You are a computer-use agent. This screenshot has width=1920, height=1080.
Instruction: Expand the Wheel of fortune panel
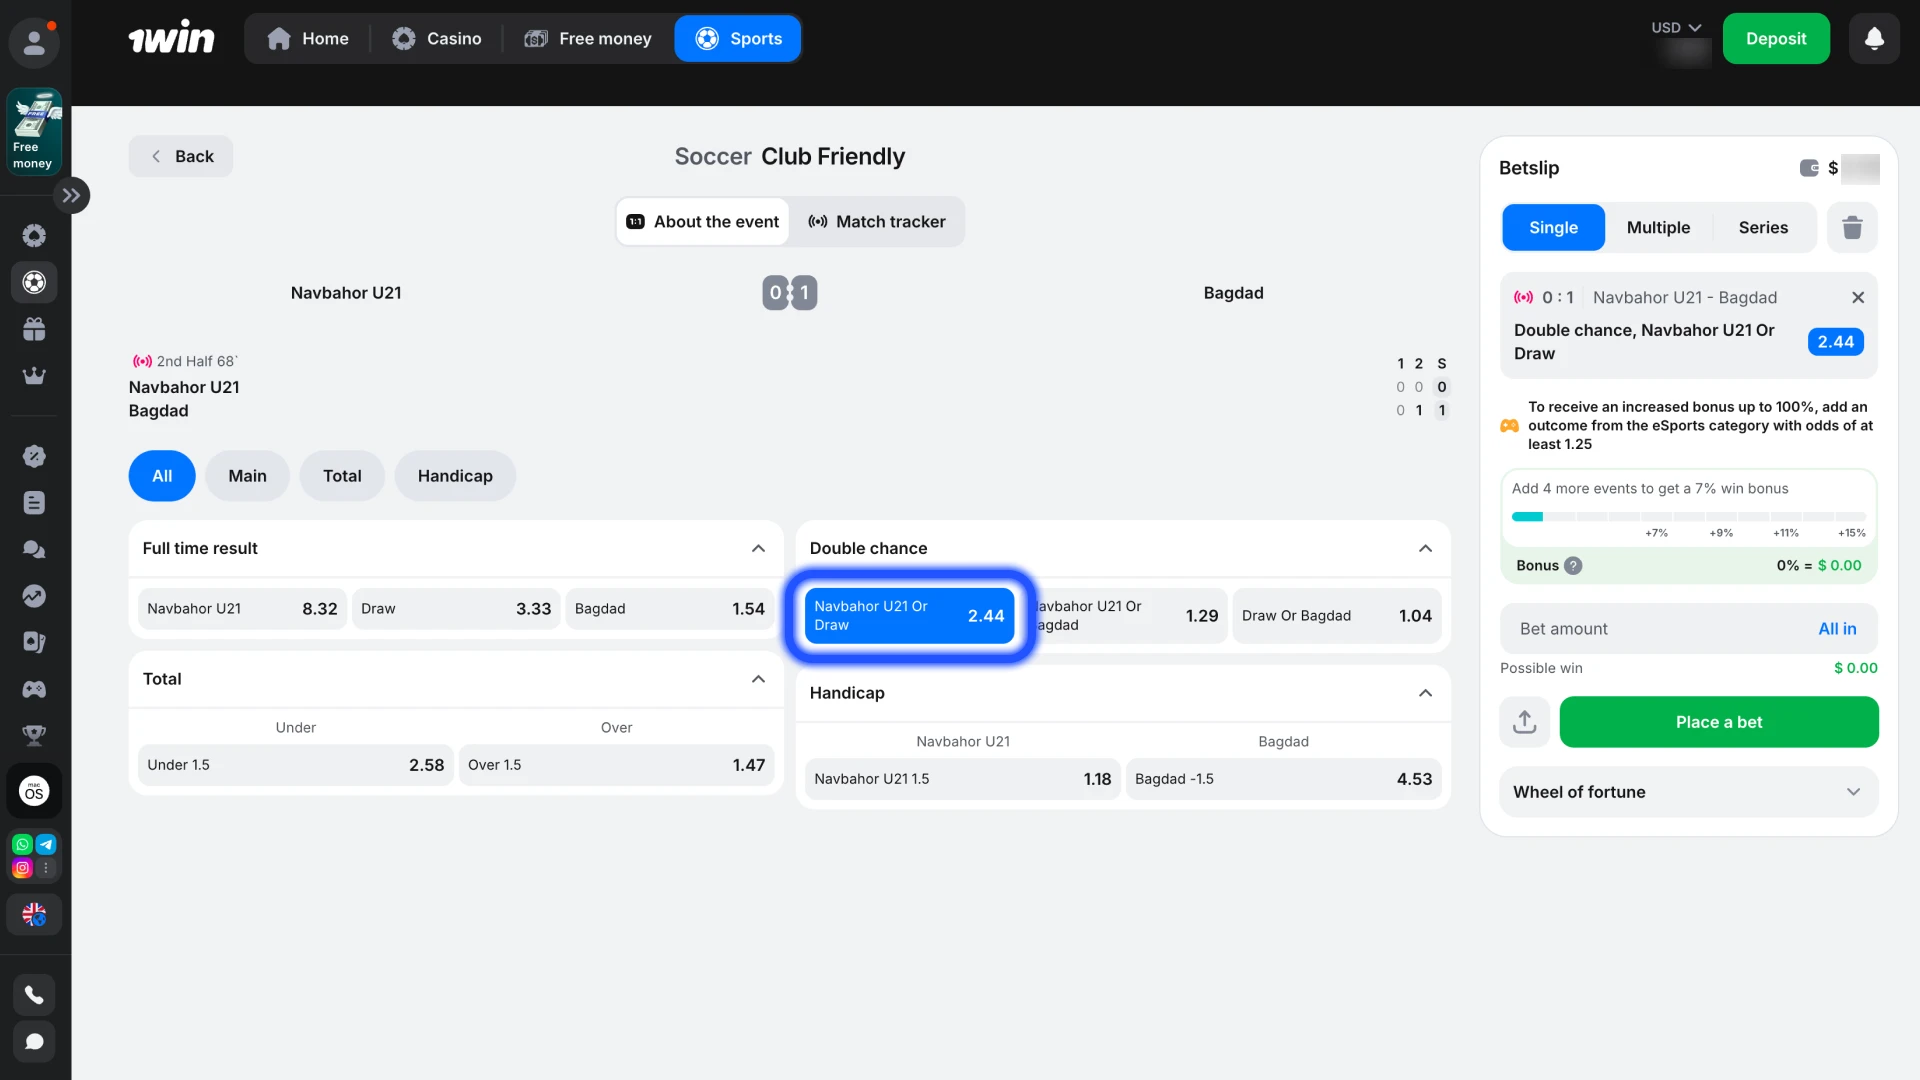1852,792
